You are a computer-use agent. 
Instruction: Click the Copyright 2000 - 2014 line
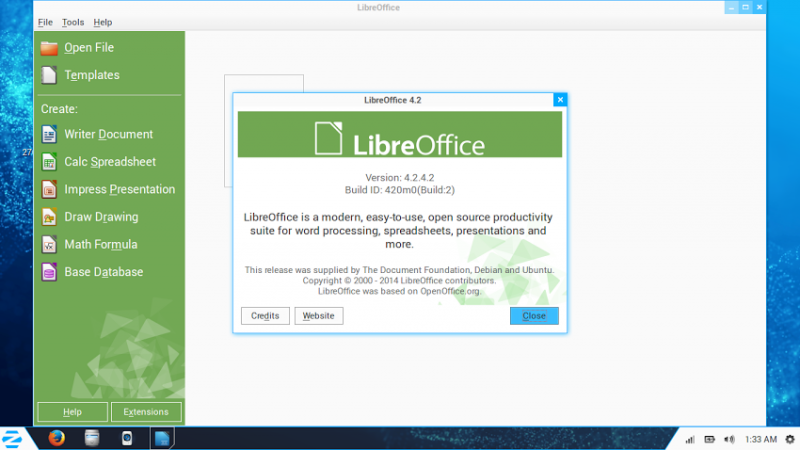pos(399,281)
